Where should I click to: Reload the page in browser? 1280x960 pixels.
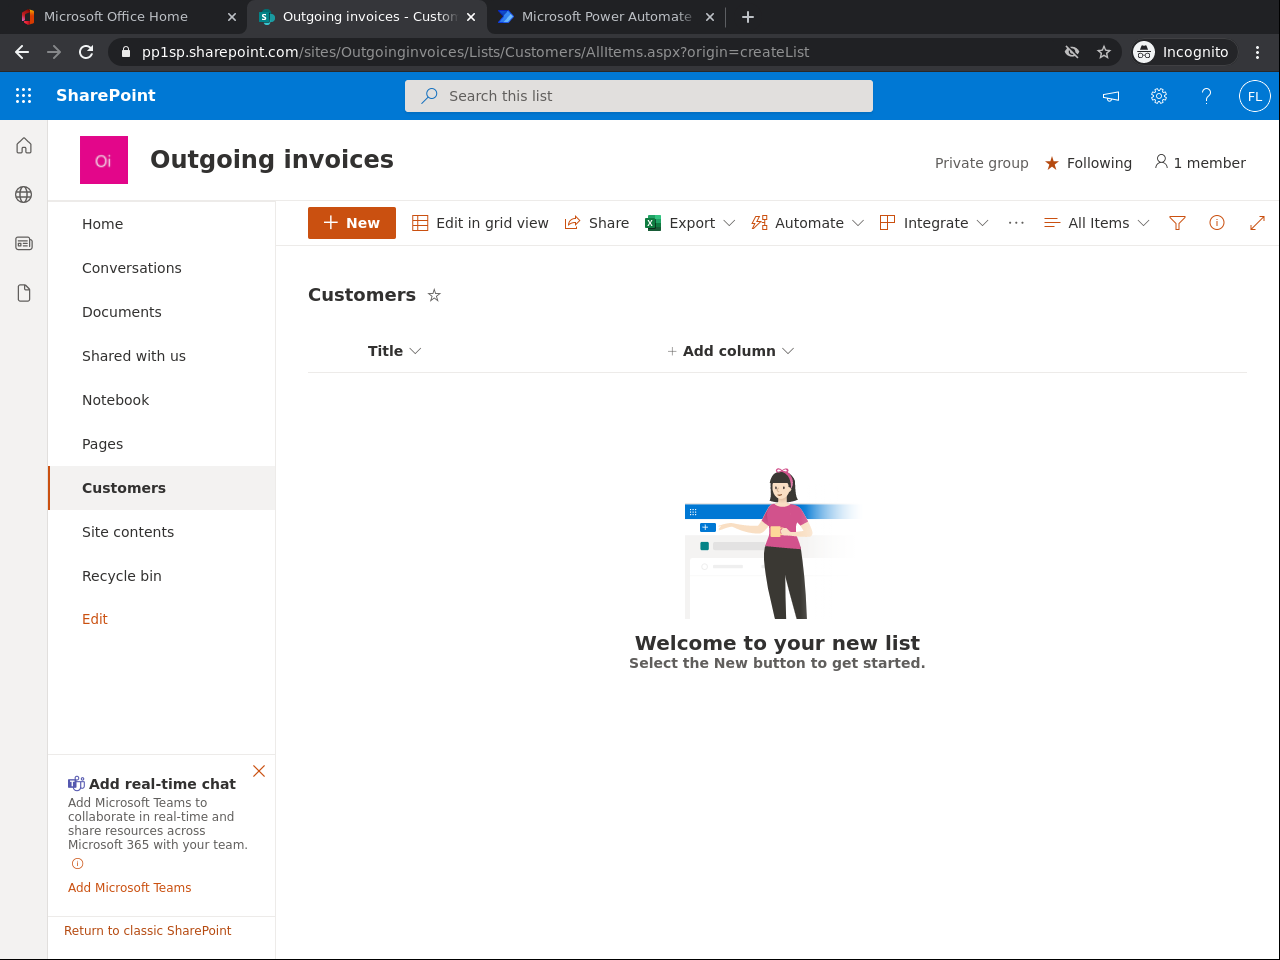point(86,52)
